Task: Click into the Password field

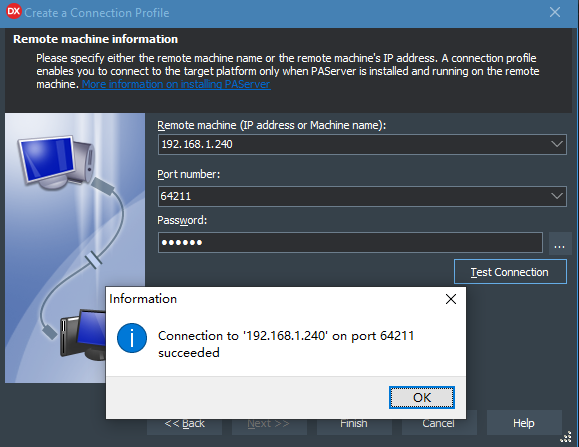Action: point(350,243)
